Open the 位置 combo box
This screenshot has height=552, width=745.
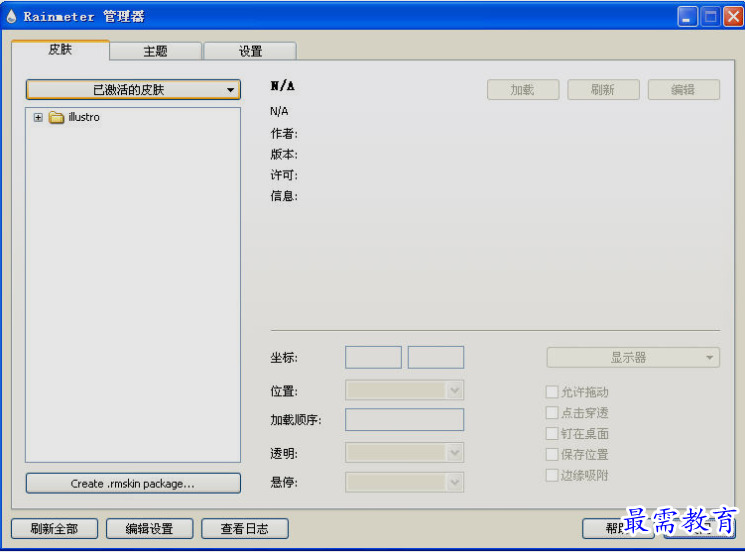404,390
